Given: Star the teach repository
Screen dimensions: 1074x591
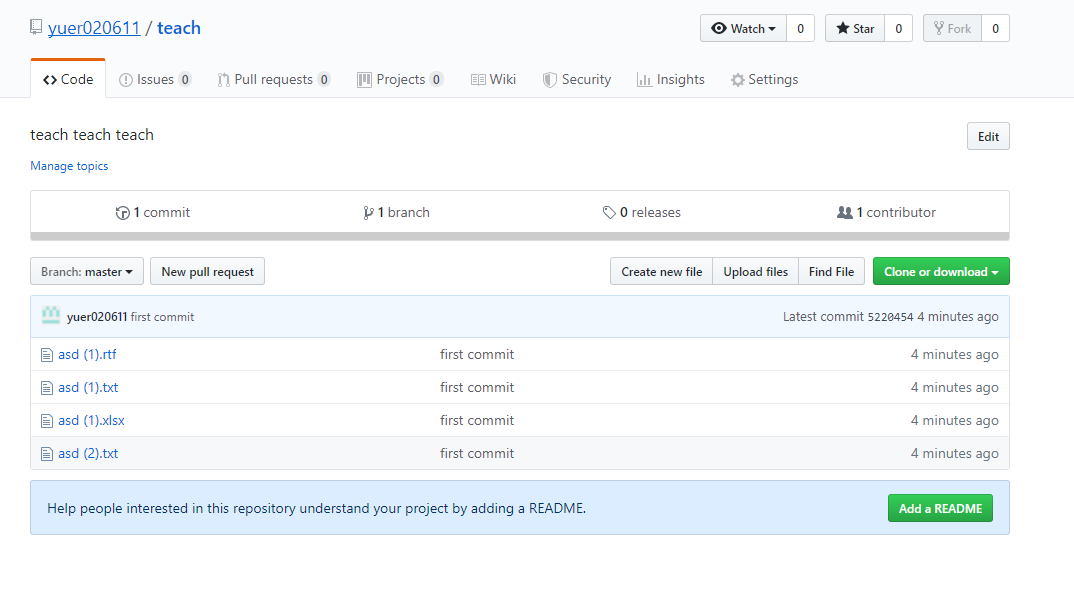Looking at the screenshot, I should click(x=856, y=28).
